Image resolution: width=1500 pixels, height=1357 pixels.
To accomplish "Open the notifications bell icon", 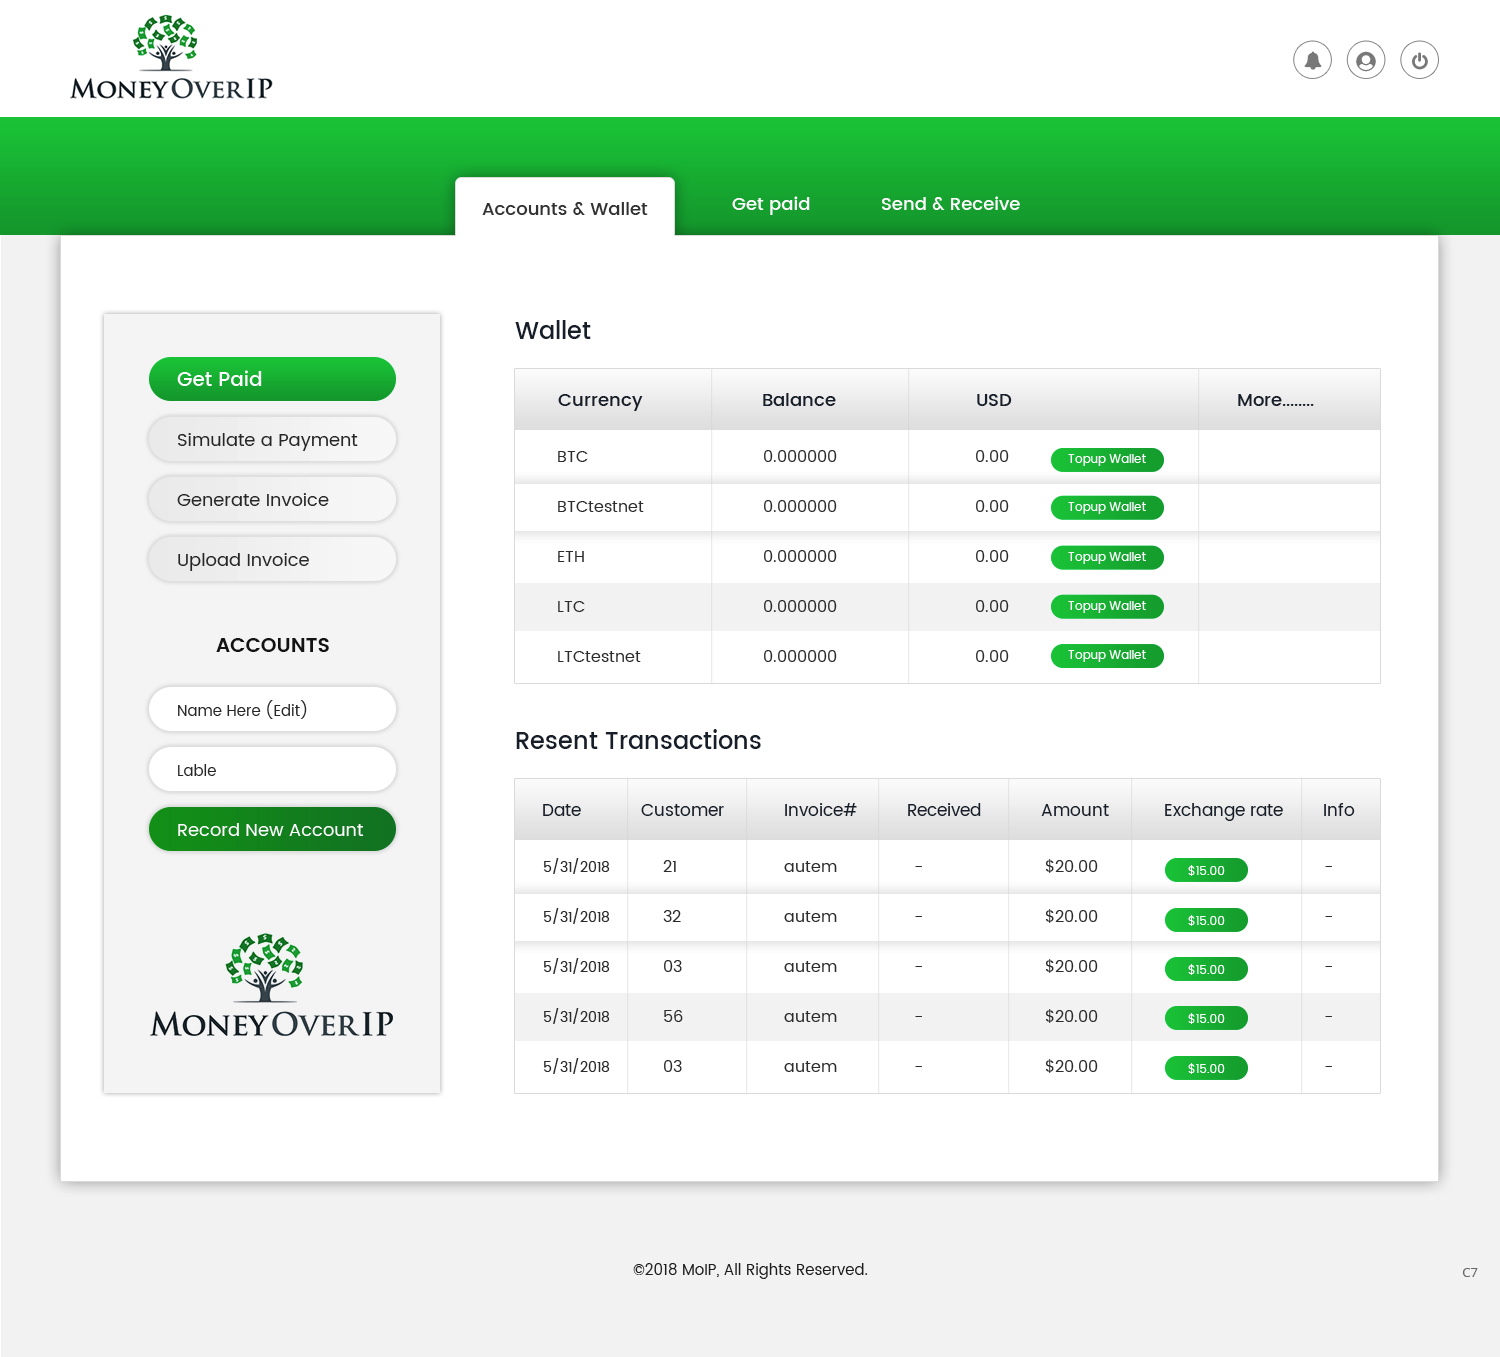I will pyautogui.click(x=1312, y=60).
